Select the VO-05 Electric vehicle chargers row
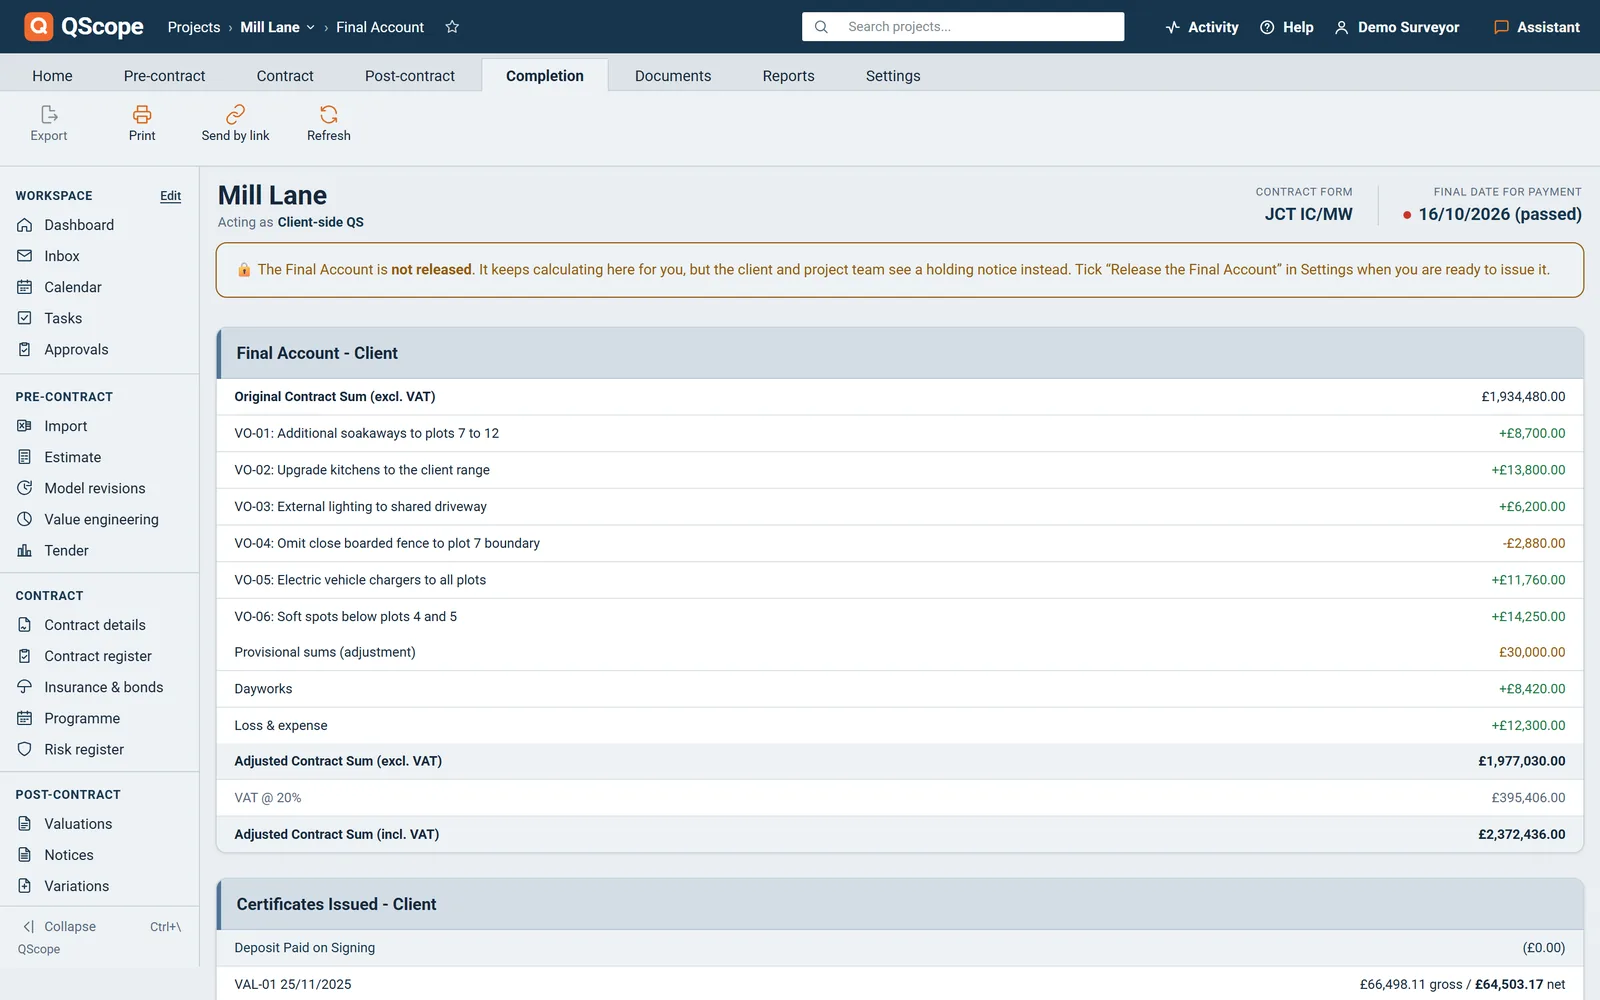1600x1000 pixels. [900, 580]
